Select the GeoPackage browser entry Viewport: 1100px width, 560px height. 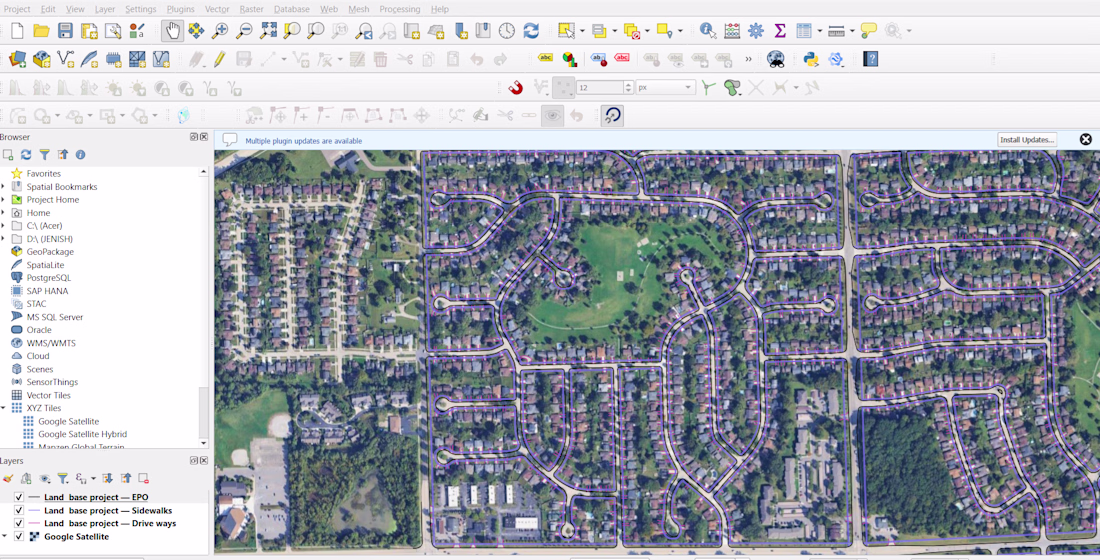50,252
